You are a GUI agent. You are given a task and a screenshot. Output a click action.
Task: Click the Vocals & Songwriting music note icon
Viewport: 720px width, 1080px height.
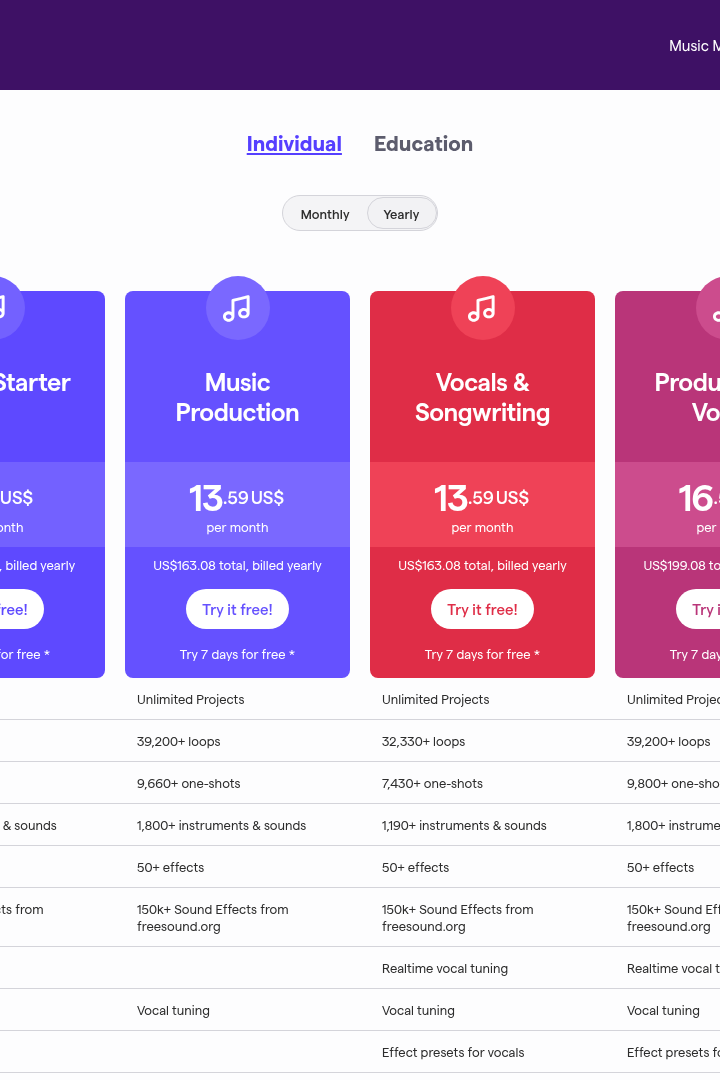pos(482,308)
